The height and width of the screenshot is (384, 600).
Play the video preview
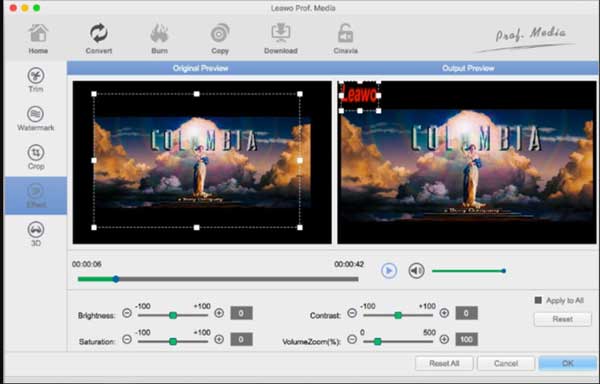tap(389, 271)
